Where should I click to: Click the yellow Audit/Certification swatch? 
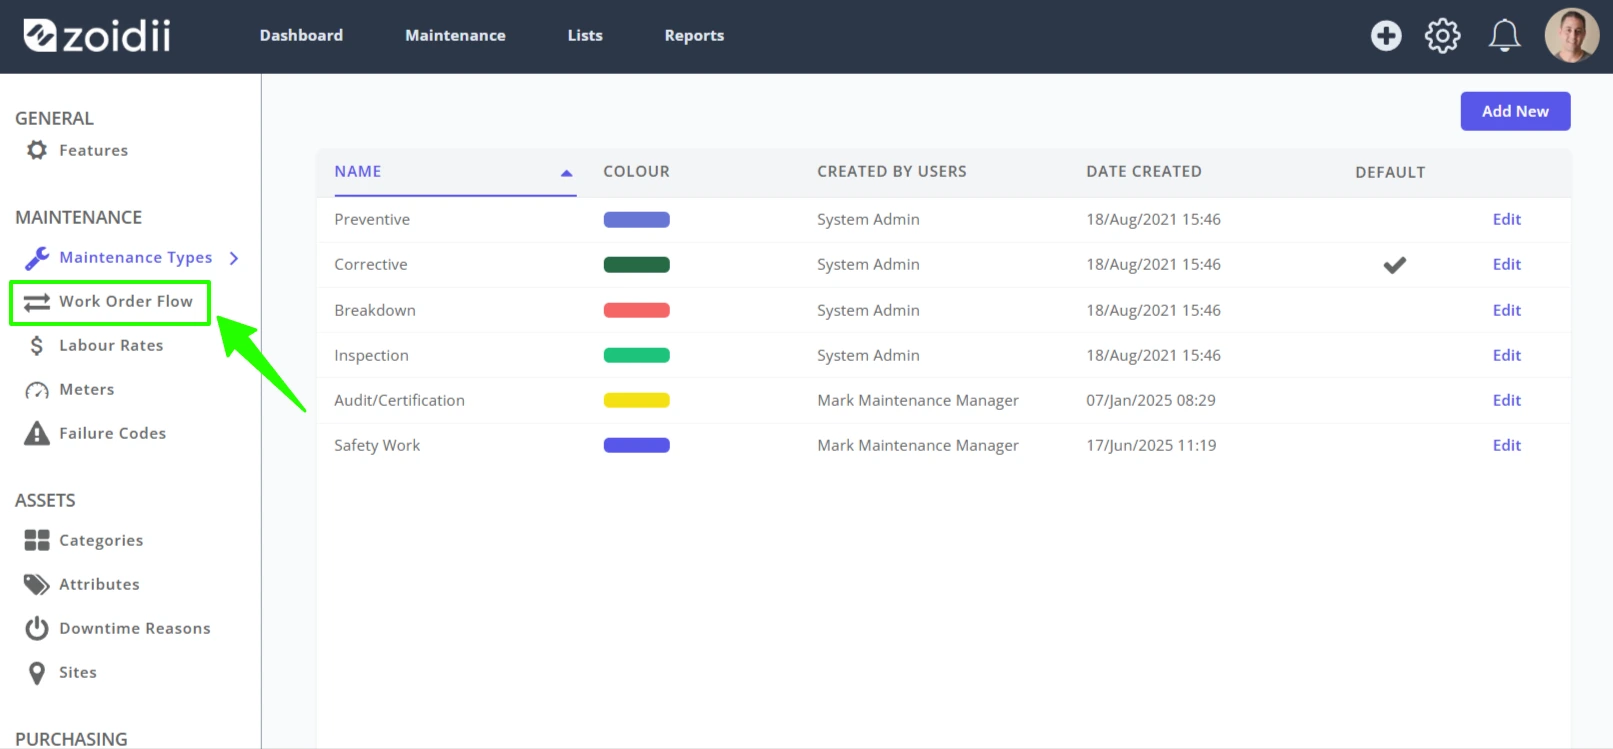point(636,400)
